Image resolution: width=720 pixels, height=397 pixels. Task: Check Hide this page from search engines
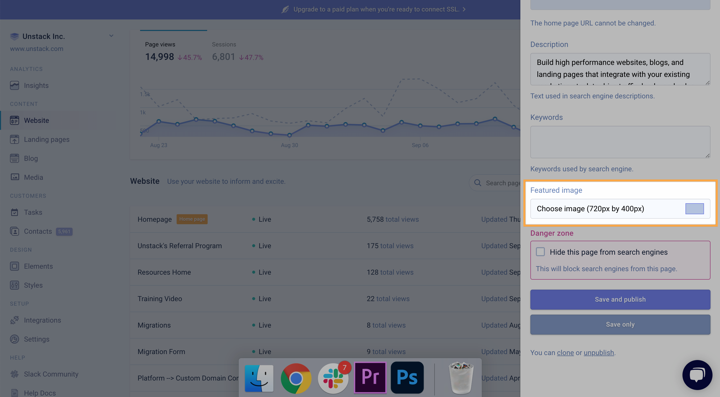coord(540,252)
